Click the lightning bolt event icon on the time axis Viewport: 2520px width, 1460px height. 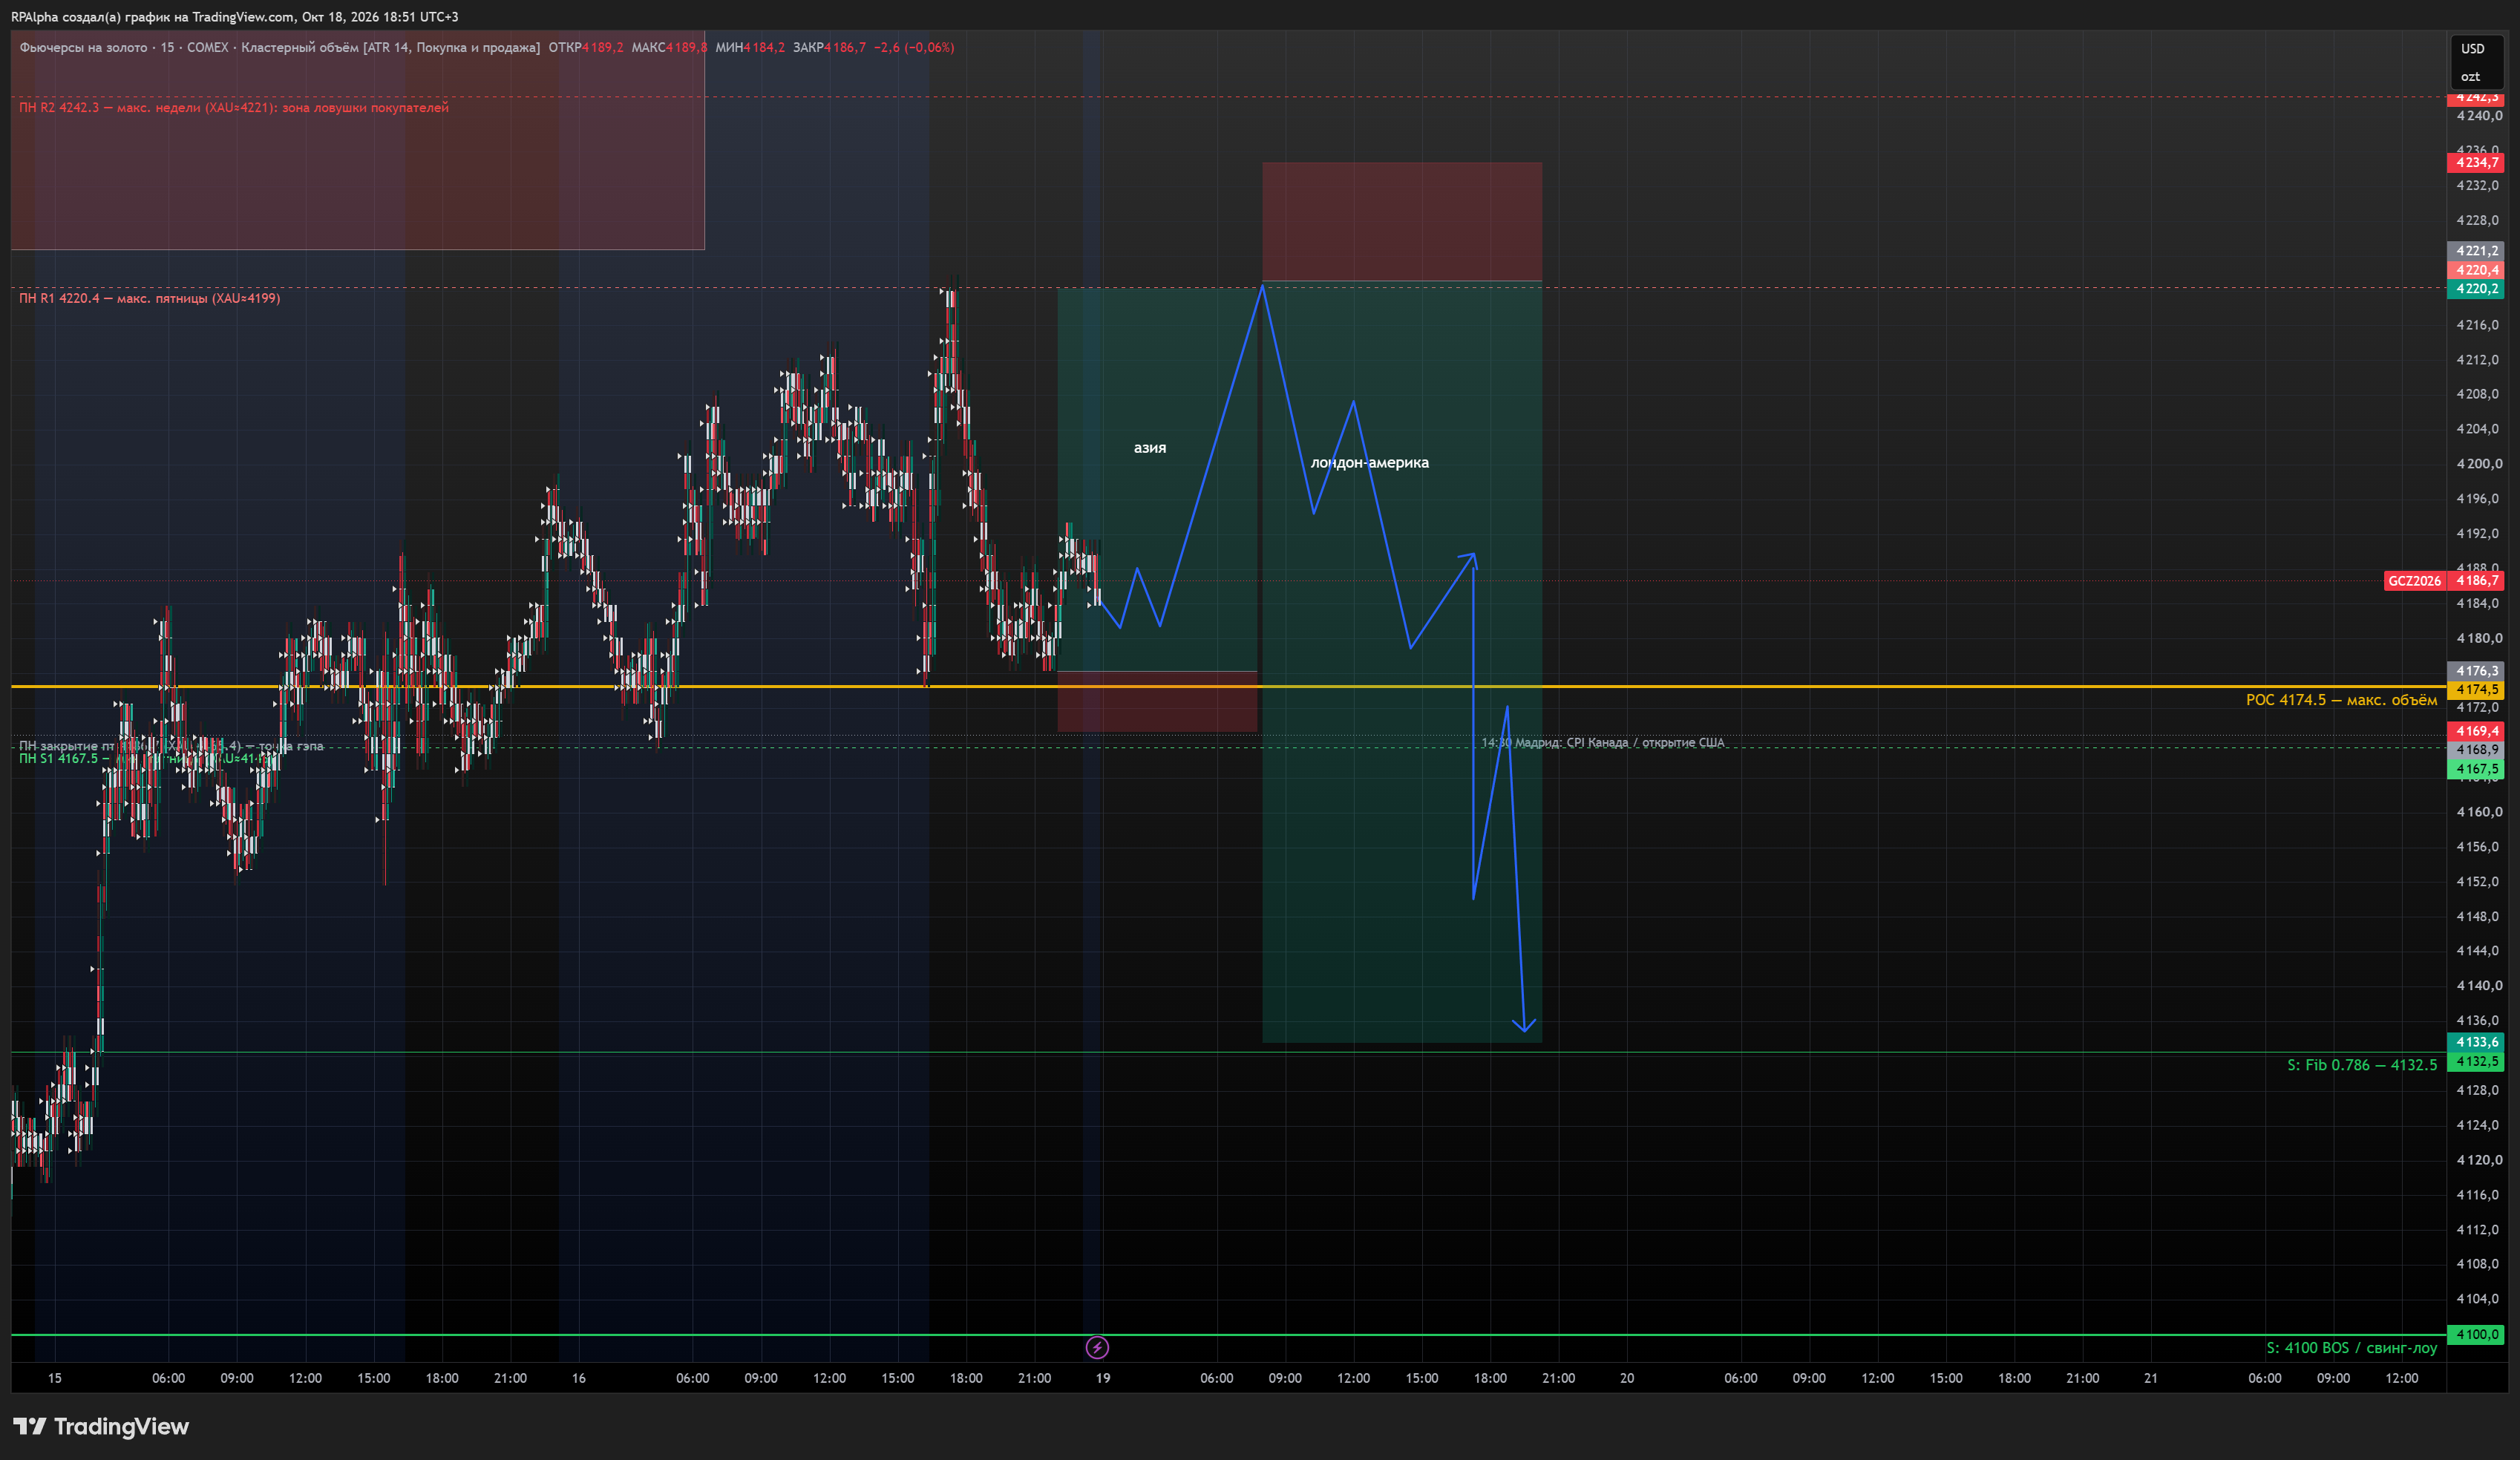click(x=1097, y=1347)
